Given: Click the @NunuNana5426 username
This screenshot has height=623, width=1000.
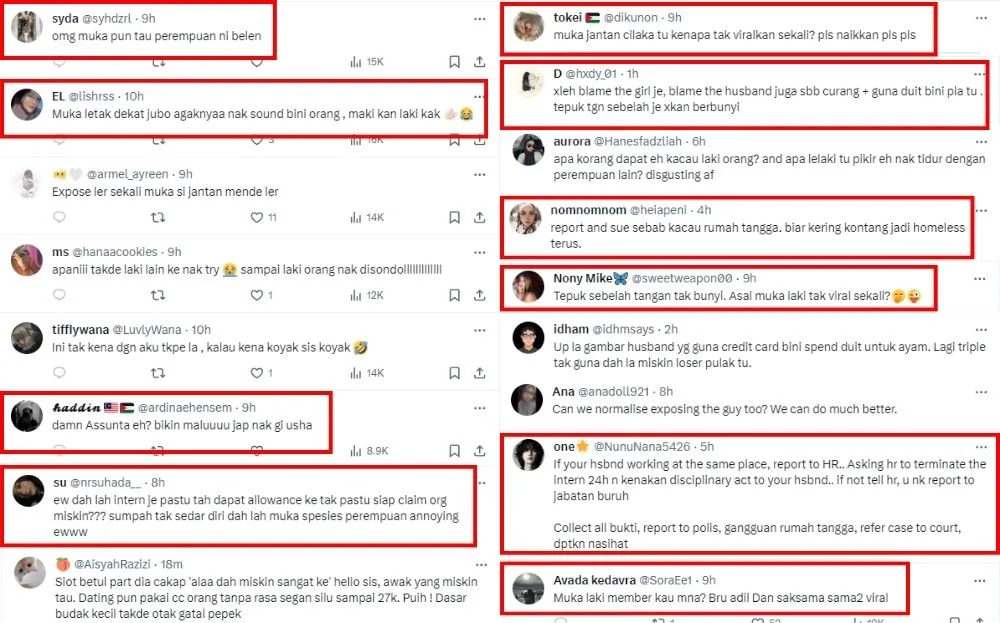Looking at the screenshot, I should coord(642,447).
